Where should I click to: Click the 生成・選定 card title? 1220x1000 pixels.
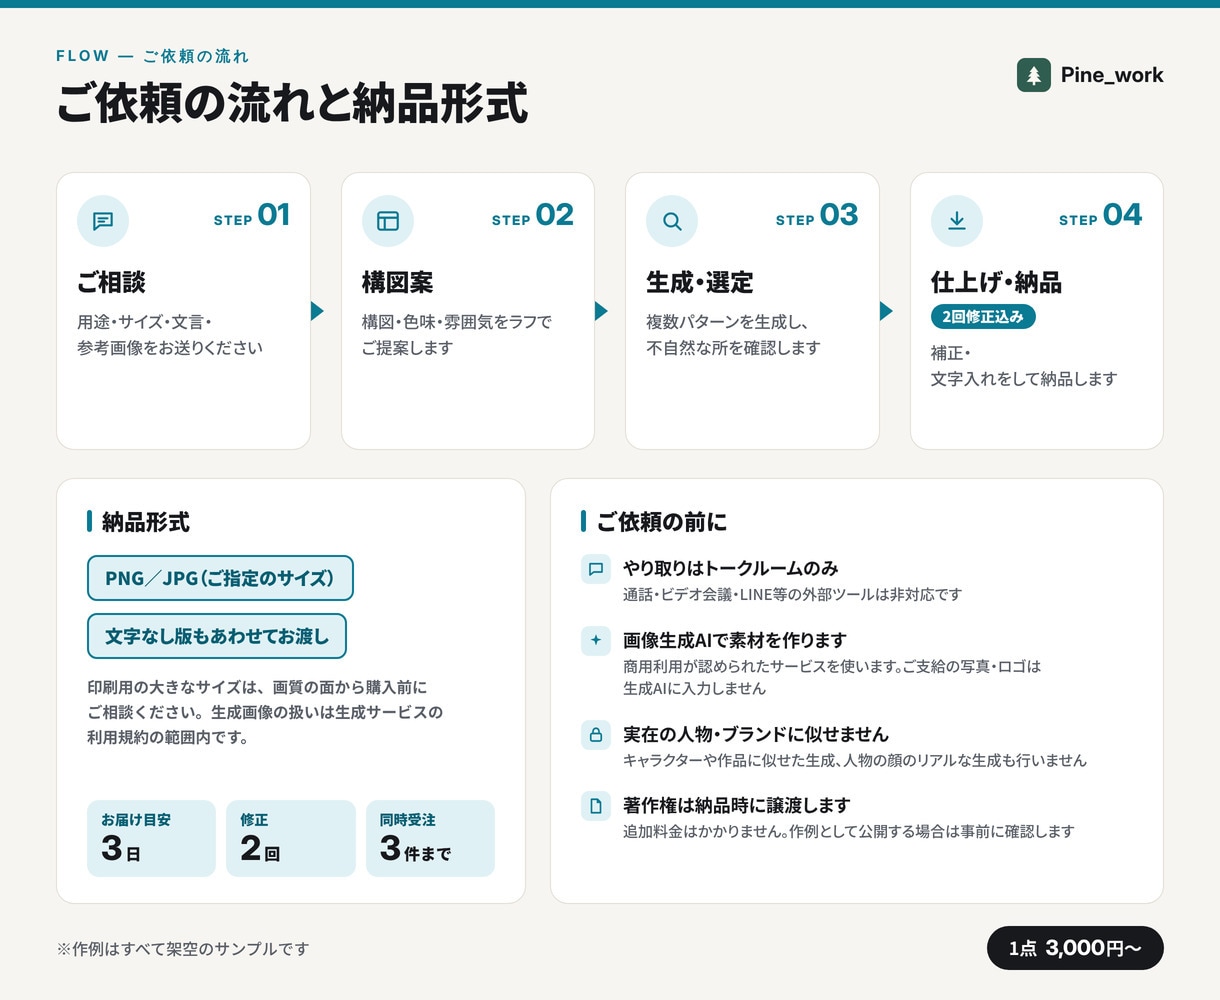click(700, 283)
